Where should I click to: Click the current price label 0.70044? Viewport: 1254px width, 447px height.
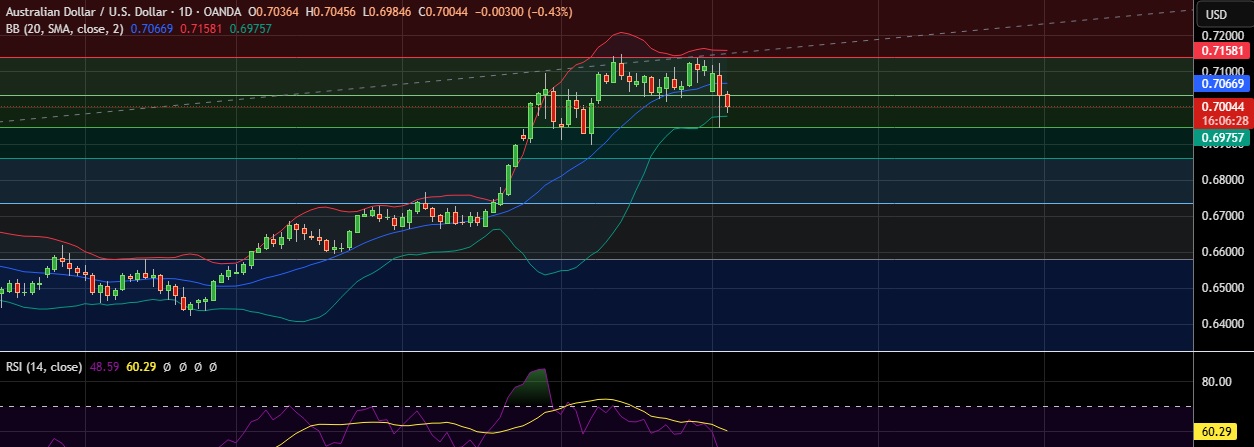tap(1221, 106)
